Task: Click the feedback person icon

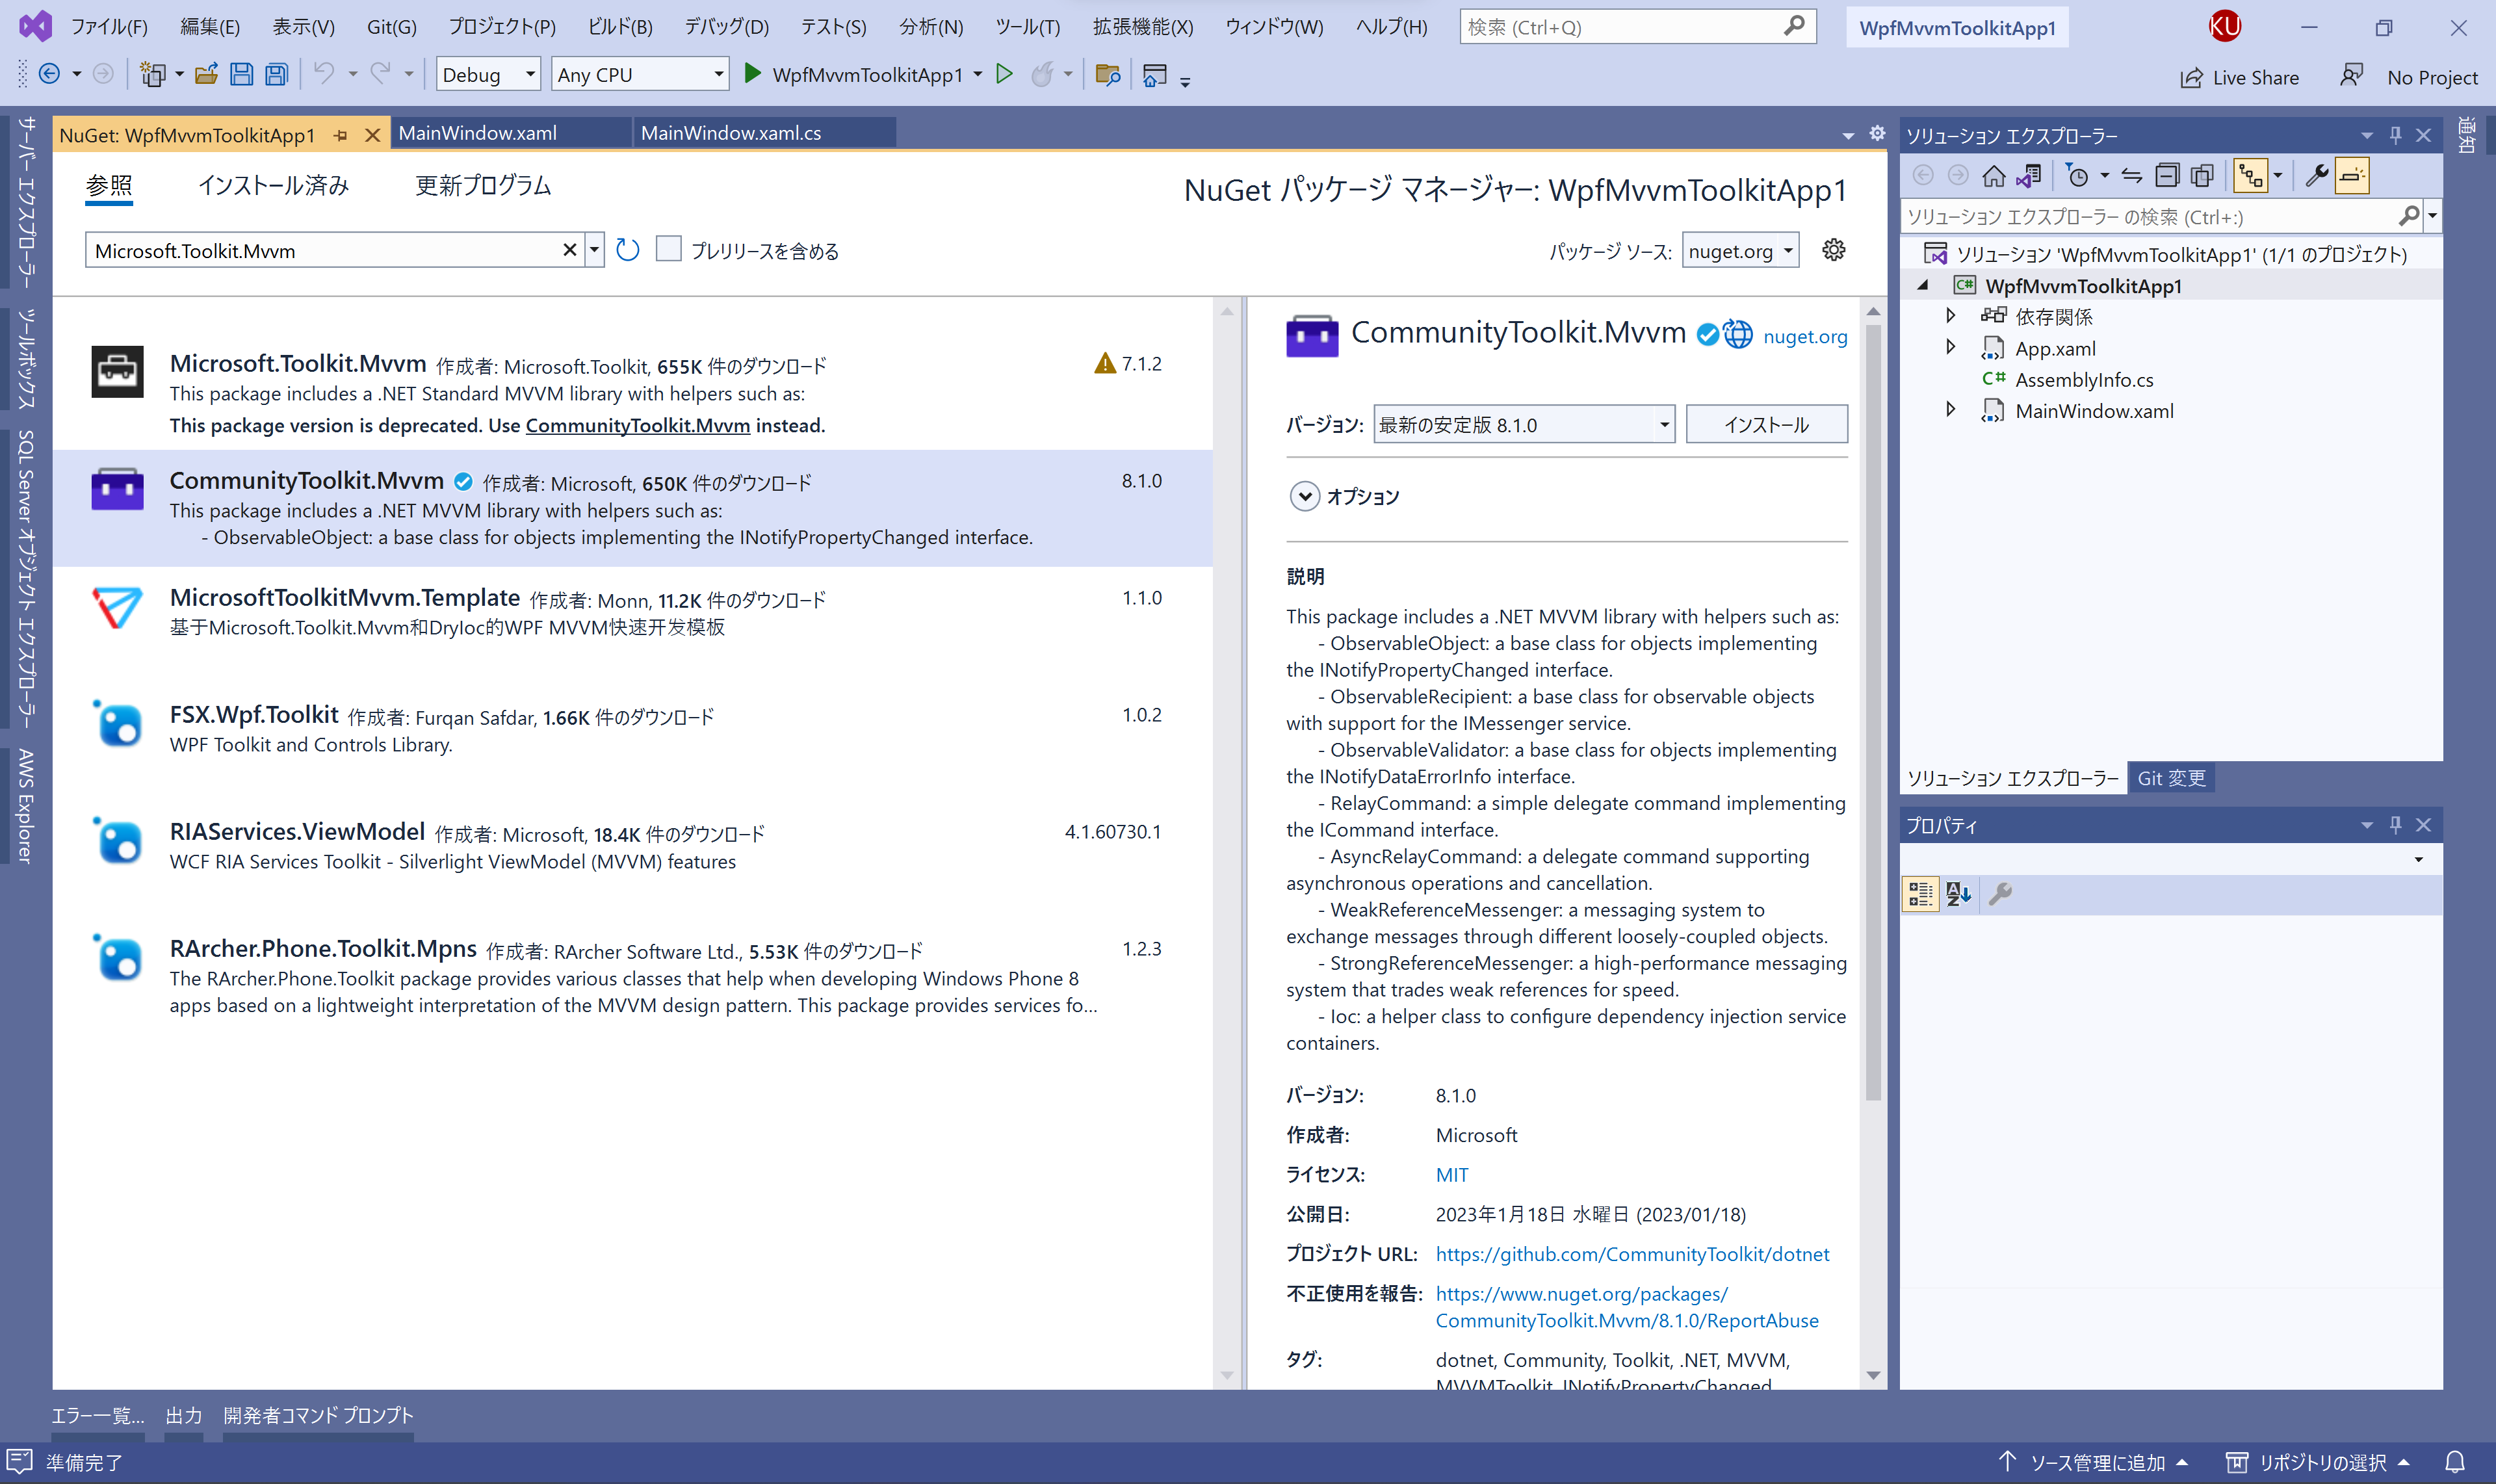Action: (x=2351, y=76)
